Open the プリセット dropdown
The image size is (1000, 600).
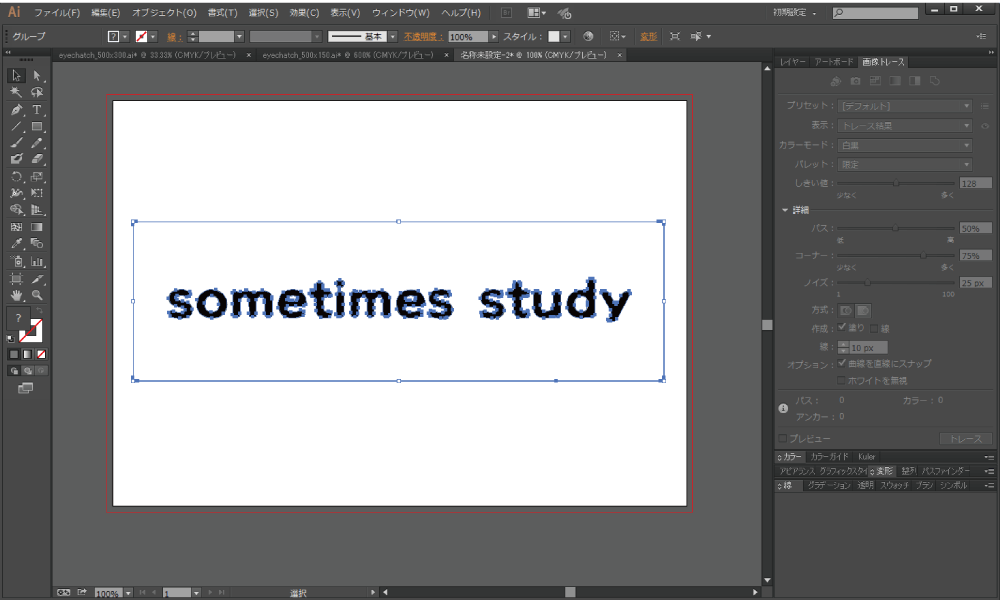click(x=905, y=106)
